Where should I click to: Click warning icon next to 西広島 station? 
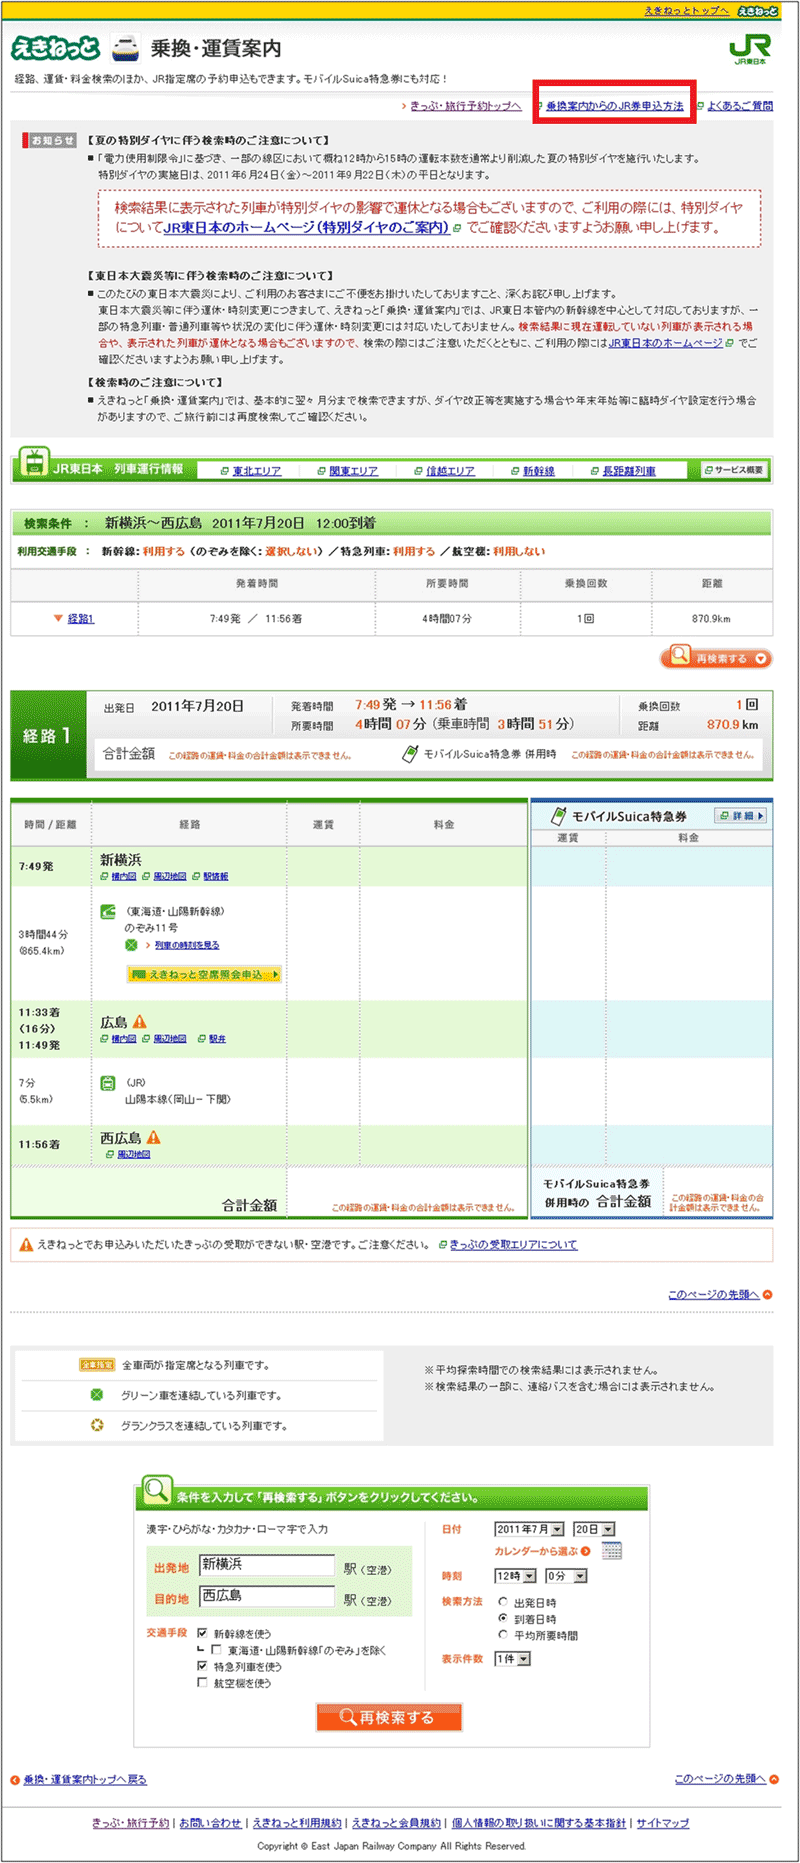(x=154, y=1137)
